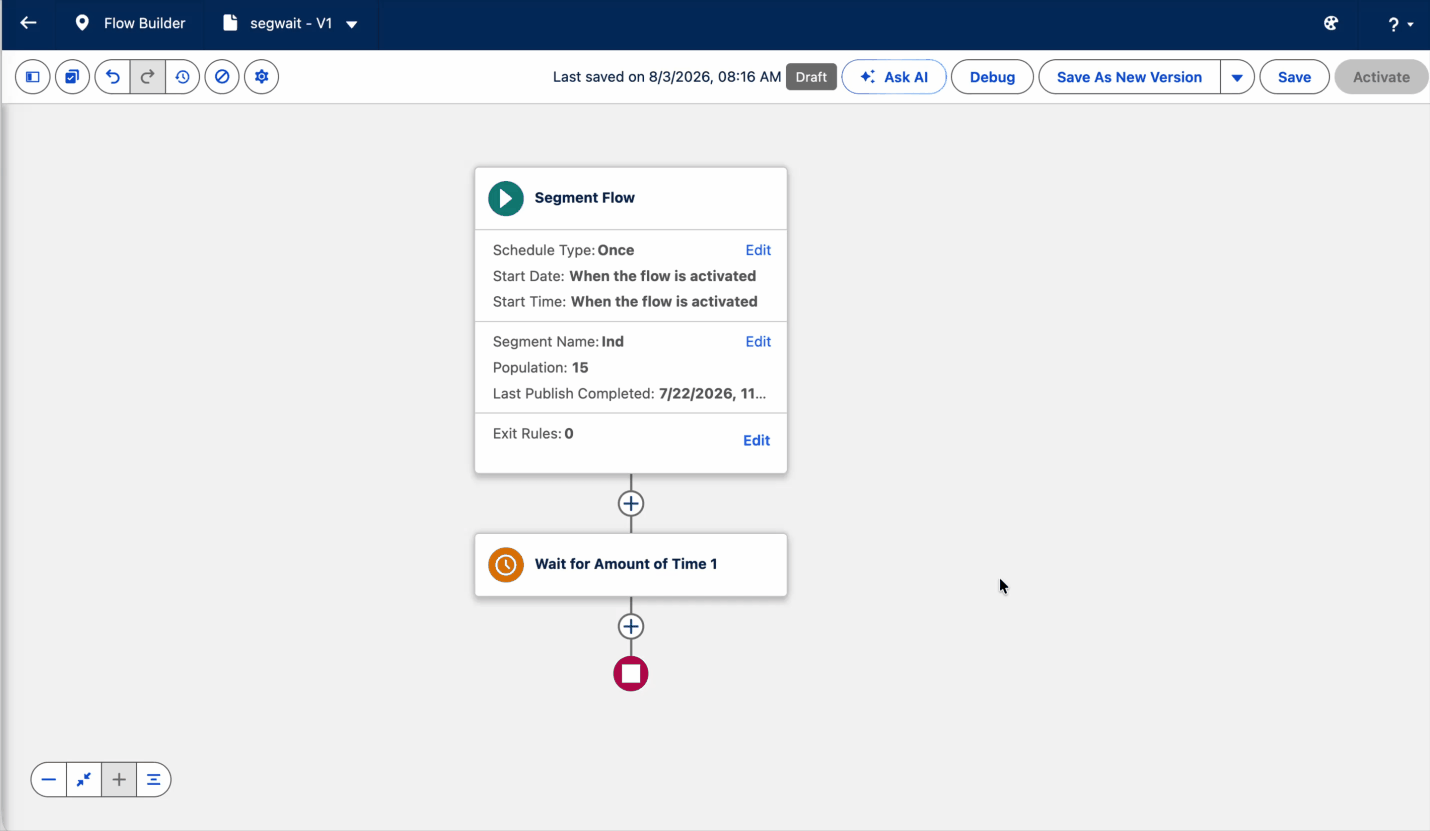Click the auto-layout alignment icon in the zoom bar
The height and width of the screenshot is (831, 1430).
(154, 779)
